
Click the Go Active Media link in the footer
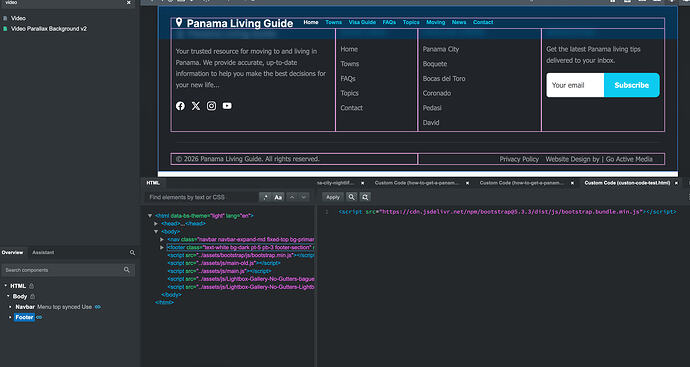629,159
